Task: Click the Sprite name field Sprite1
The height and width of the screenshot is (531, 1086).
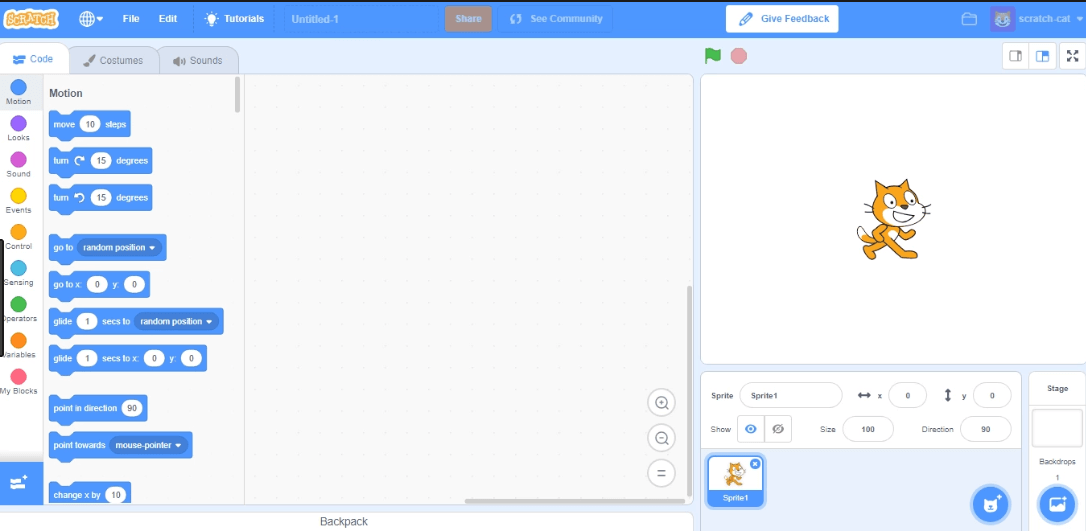Action: coord(791,395)
